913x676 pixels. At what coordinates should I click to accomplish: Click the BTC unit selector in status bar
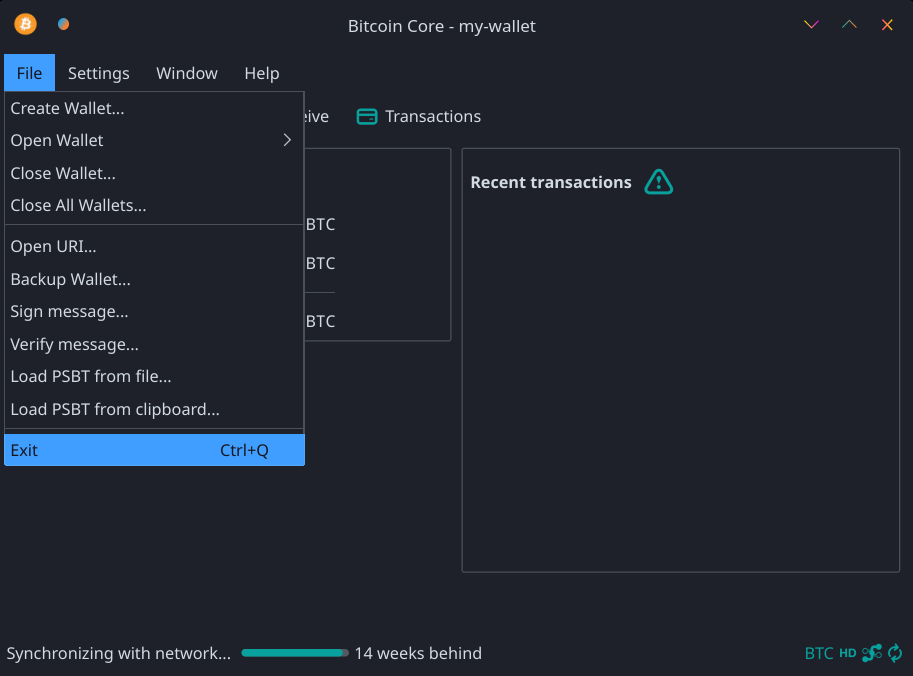point(819,654)
